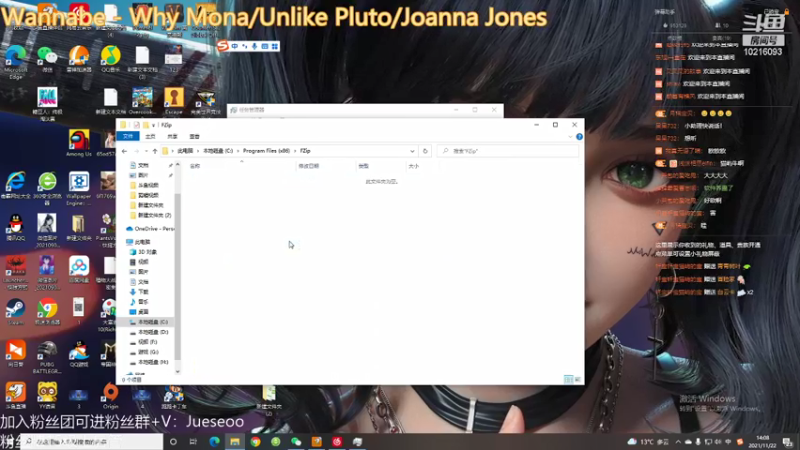Switch to the 查看 ribbon tab

tap(194, 137)
